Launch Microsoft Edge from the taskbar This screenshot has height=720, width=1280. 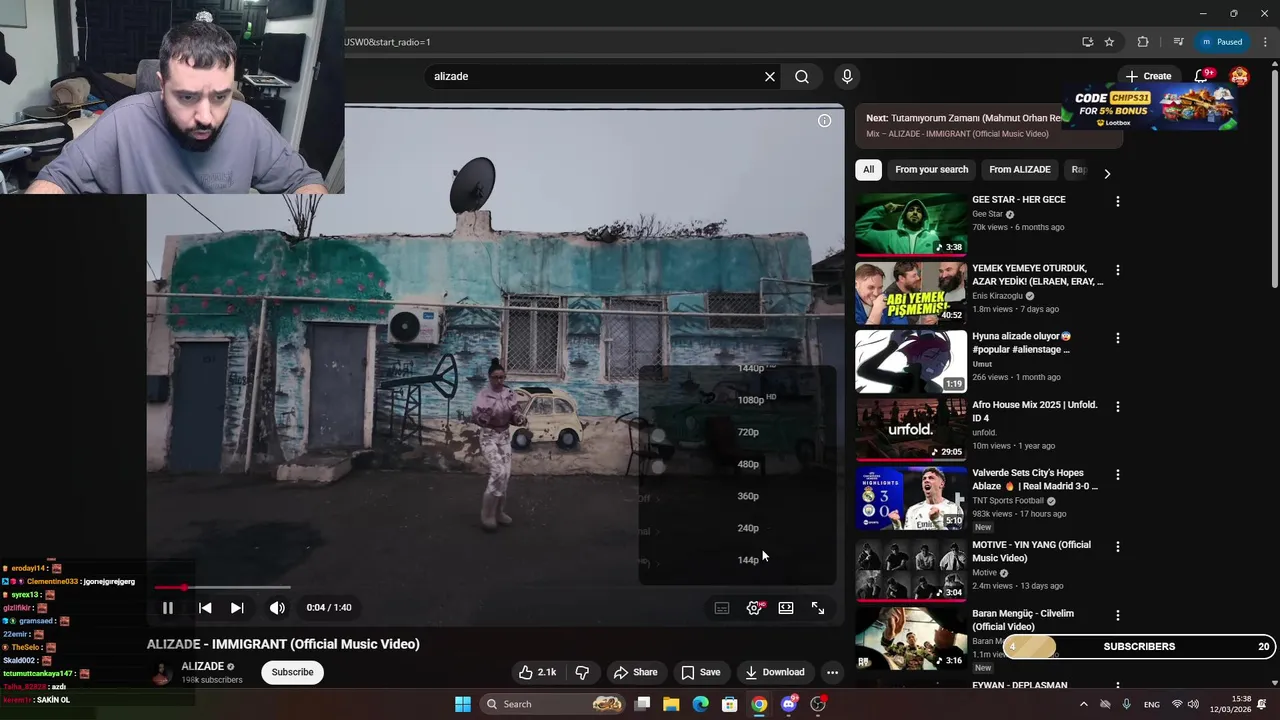[x=701, y=704]
